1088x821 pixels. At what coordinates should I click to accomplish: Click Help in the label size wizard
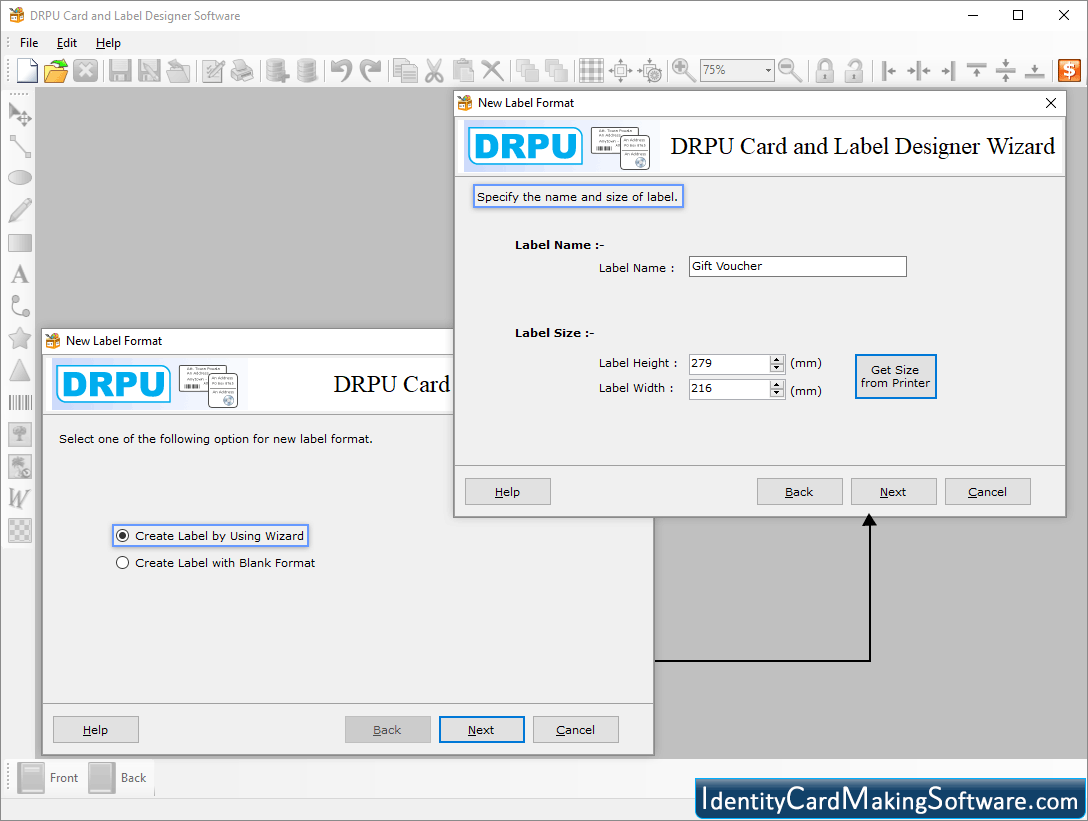[507, 492]
